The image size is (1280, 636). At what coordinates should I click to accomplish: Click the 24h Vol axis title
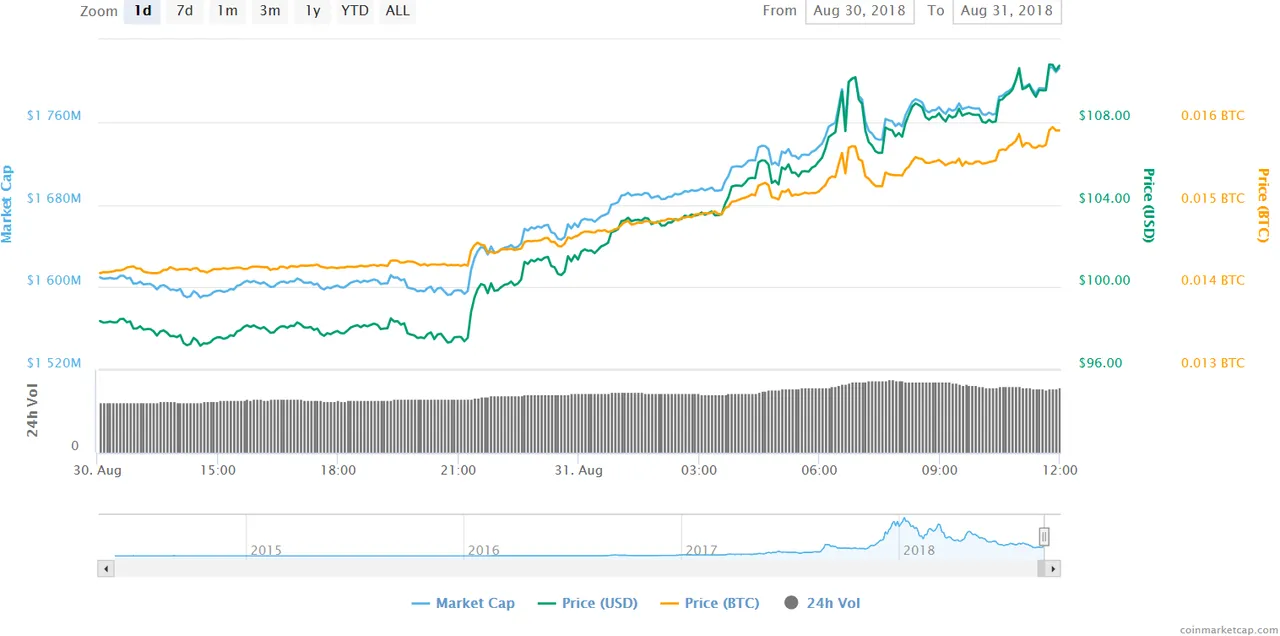click(x=32, y=412)
